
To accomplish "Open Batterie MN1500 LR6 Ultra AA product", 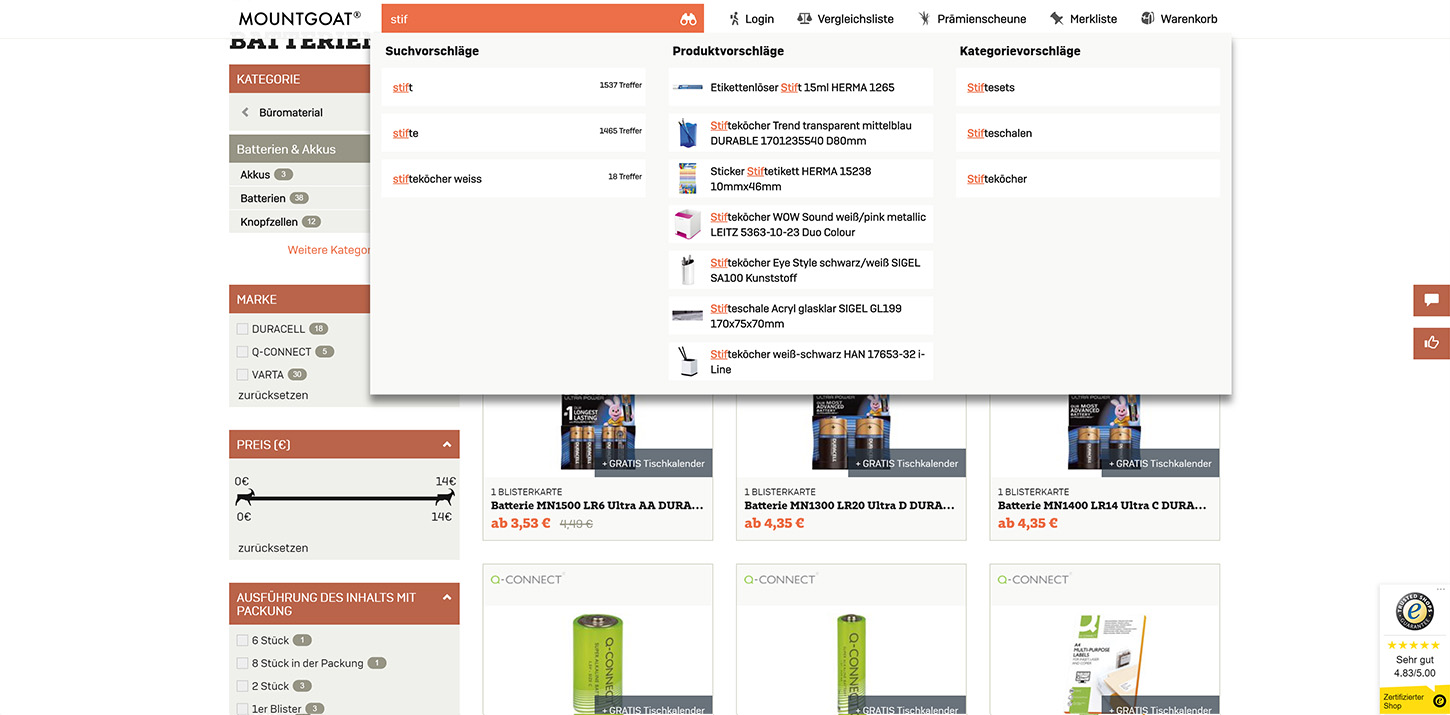I will tap(597, 506).
